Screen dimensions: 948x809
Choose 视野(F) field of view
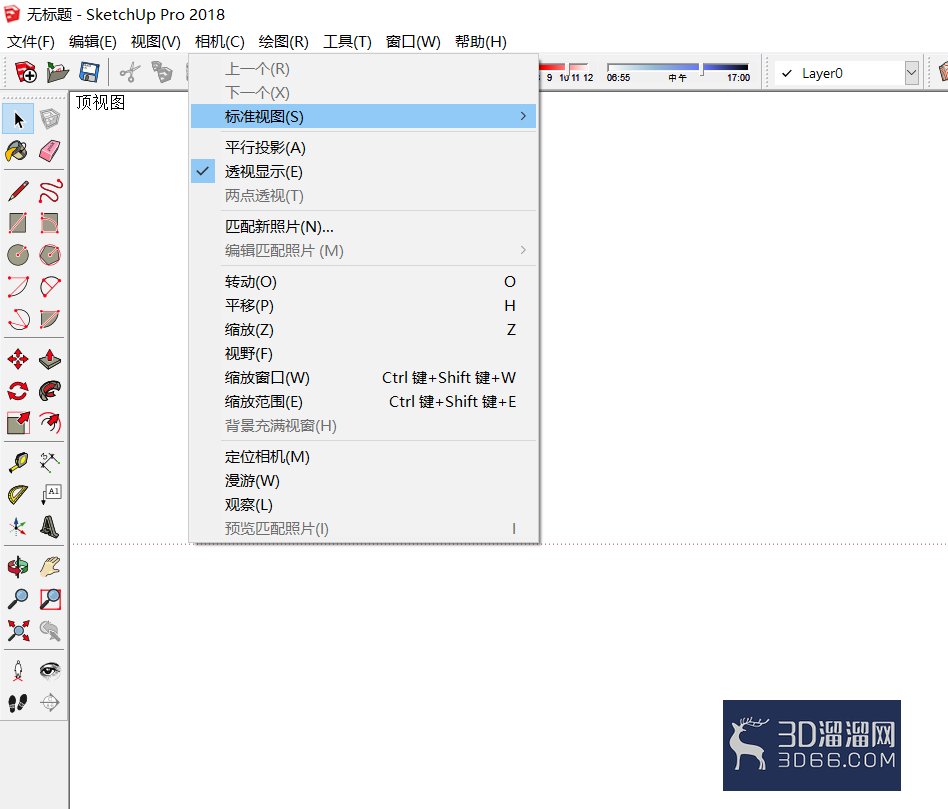pos(363,354)
